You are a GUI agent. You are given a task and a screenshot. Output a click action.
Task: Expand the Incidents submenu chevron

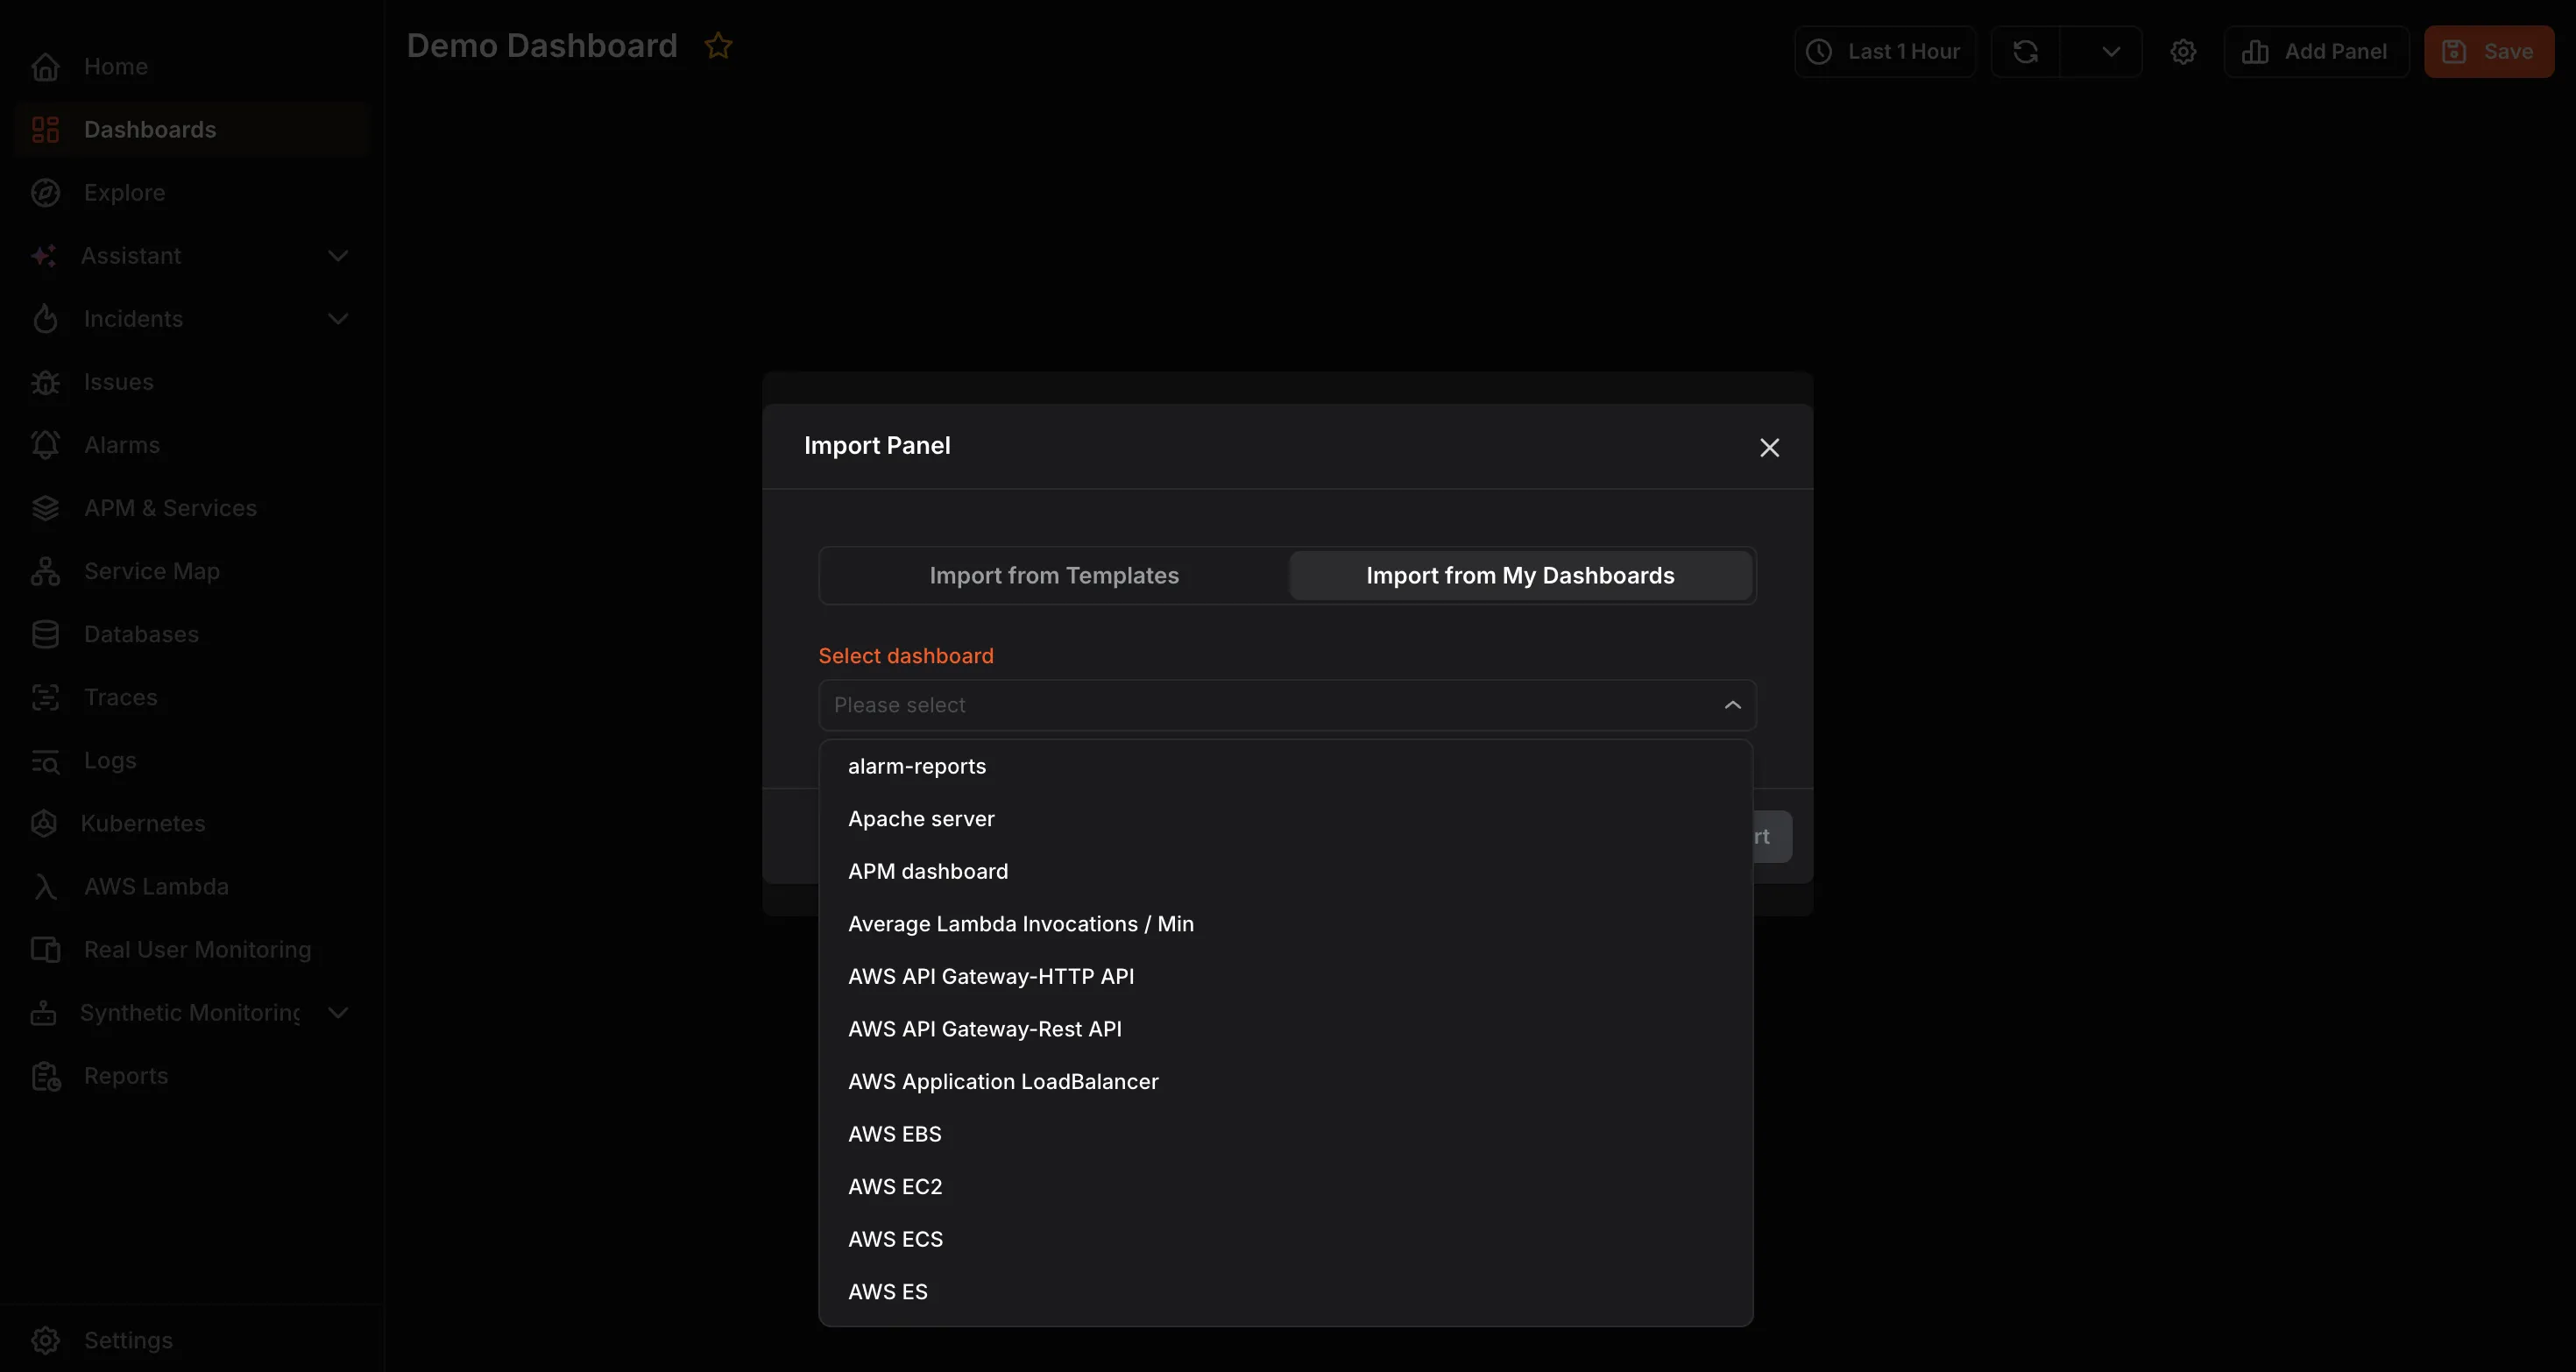click(338, 319)
